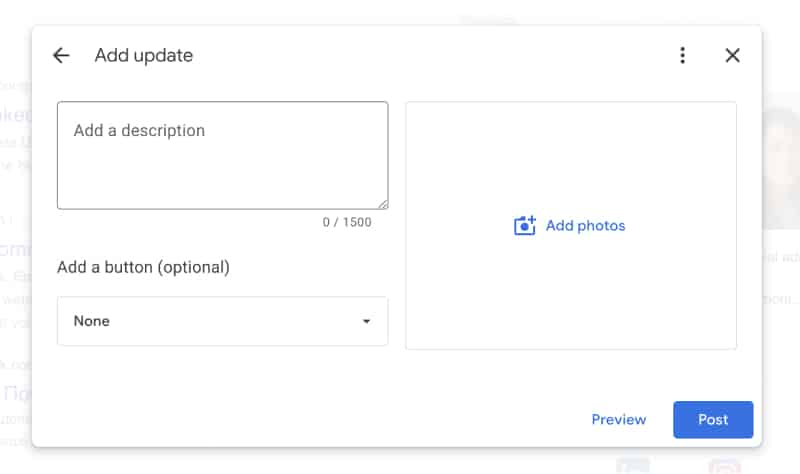
Task: Click the description box resize handle
Action: coord(383,204)
